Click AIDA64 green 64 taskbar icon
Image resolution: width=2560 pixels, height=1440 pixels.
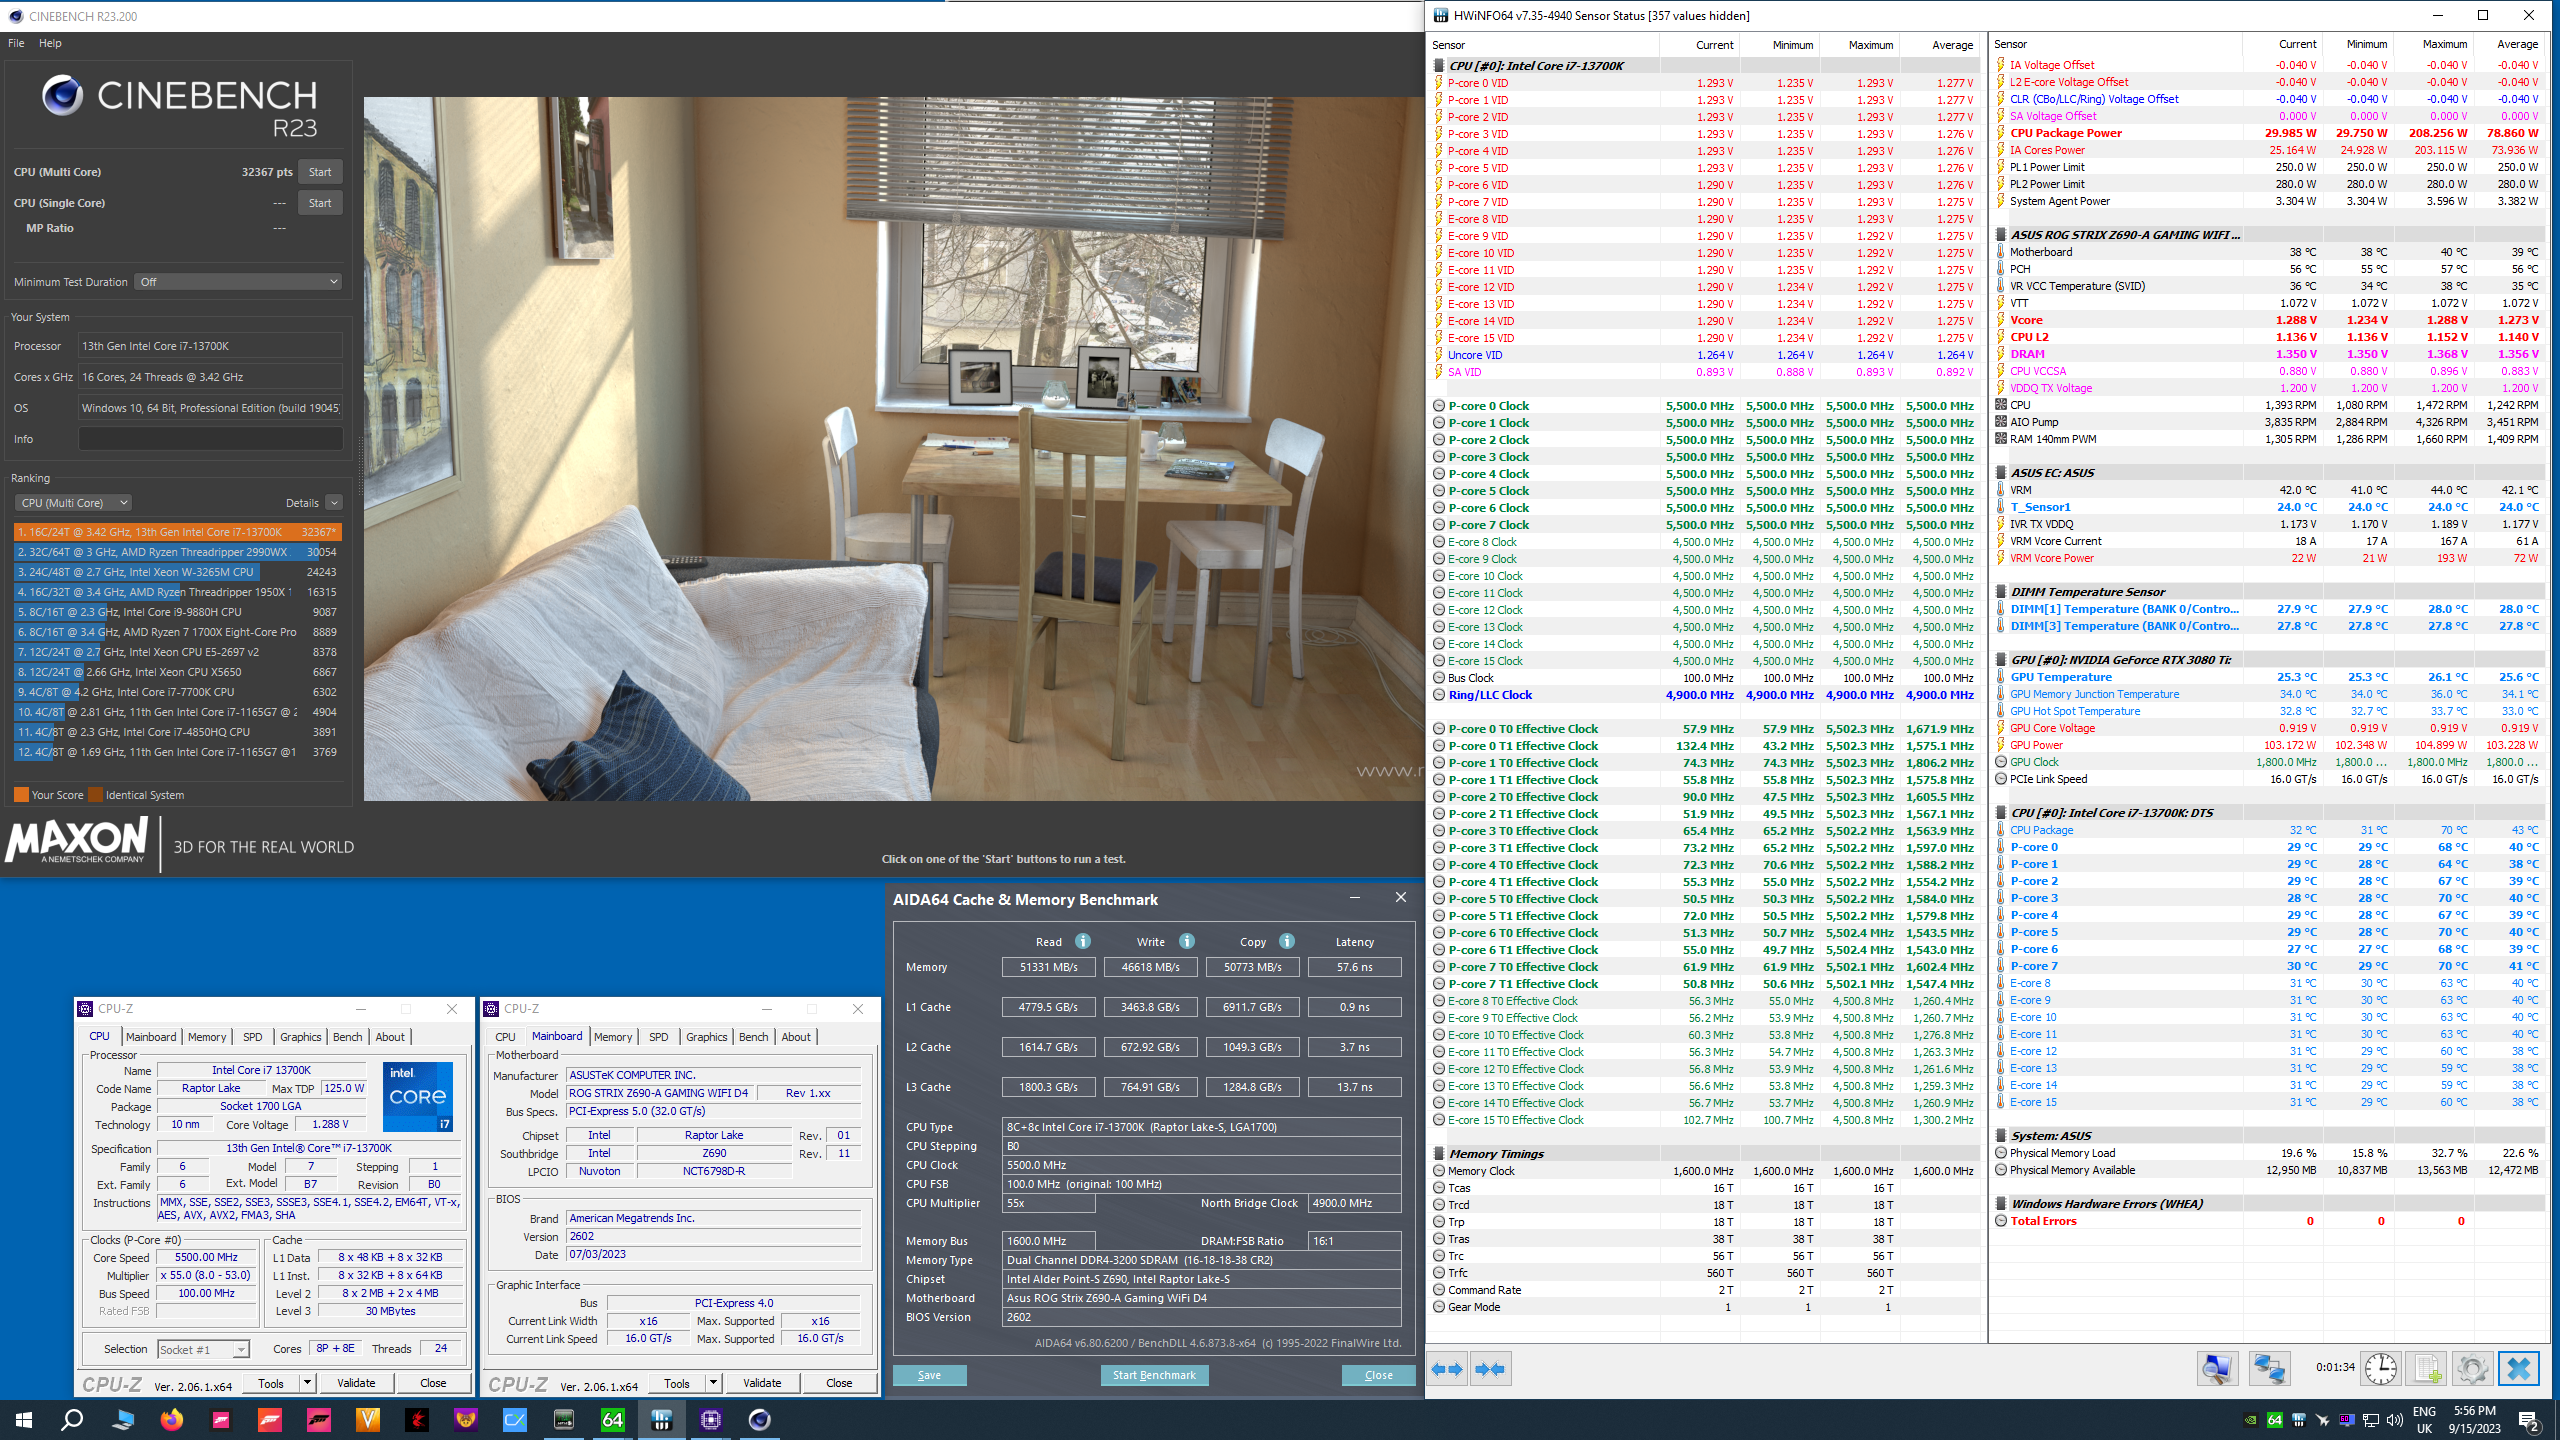(x=612, y=1419)
